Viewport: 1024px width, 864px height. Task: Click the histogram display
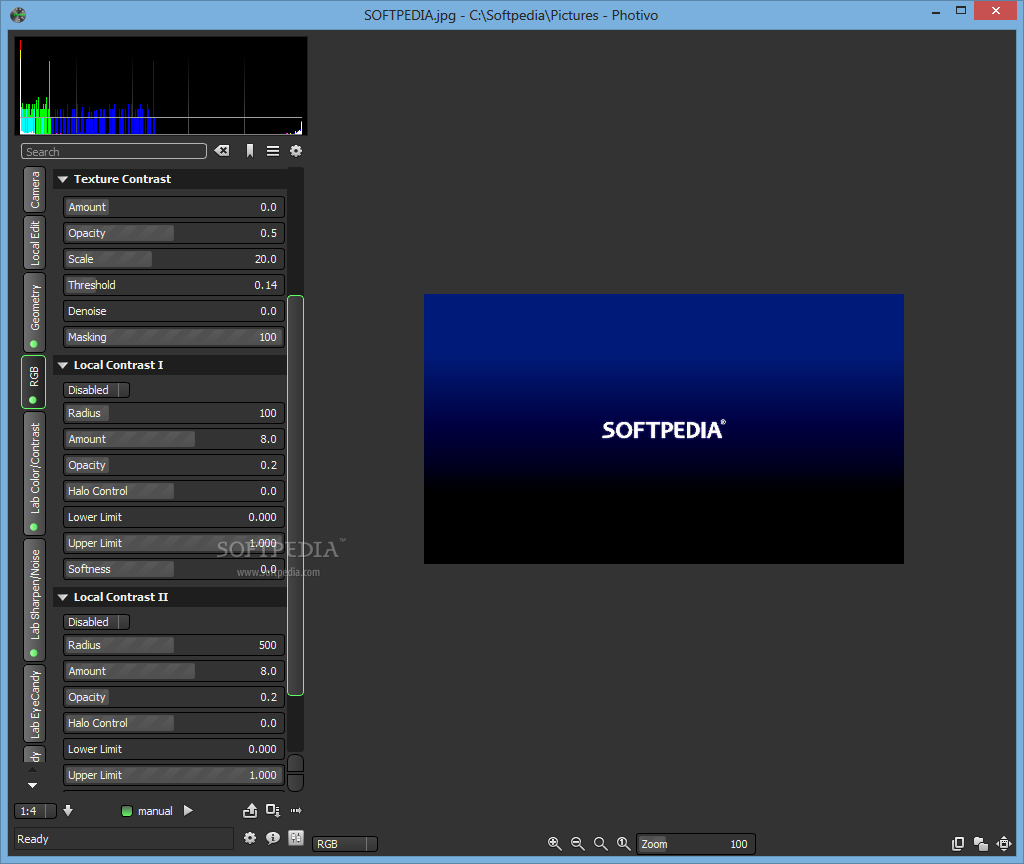point(161,86)
